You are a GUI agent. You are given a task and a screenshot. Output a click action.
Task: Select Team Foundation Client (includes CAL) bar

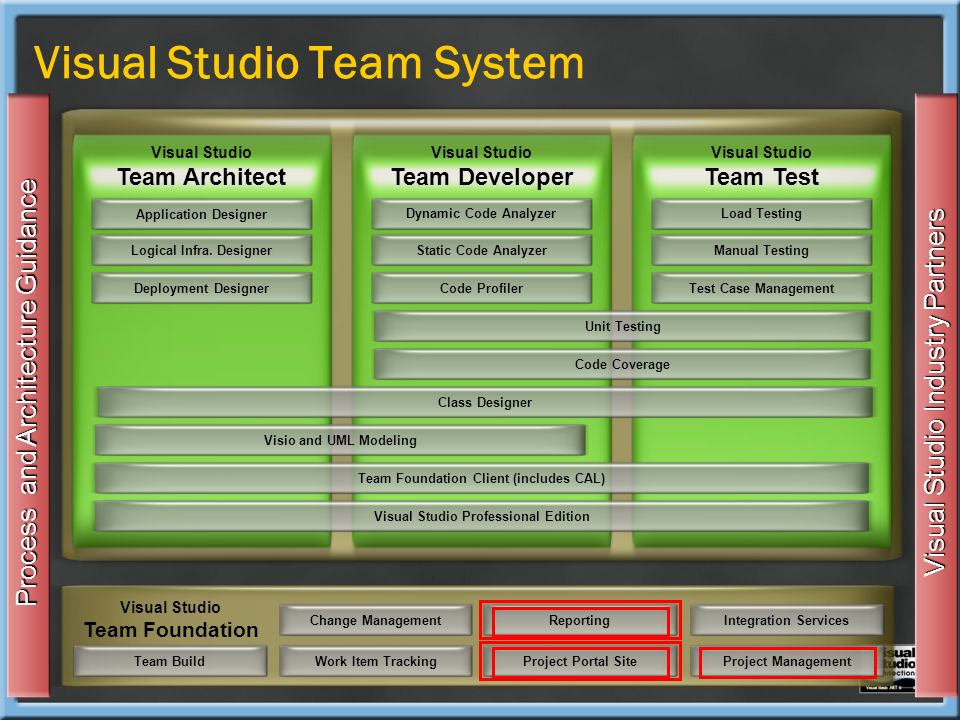pyautogui.click(x=482, y=478)
